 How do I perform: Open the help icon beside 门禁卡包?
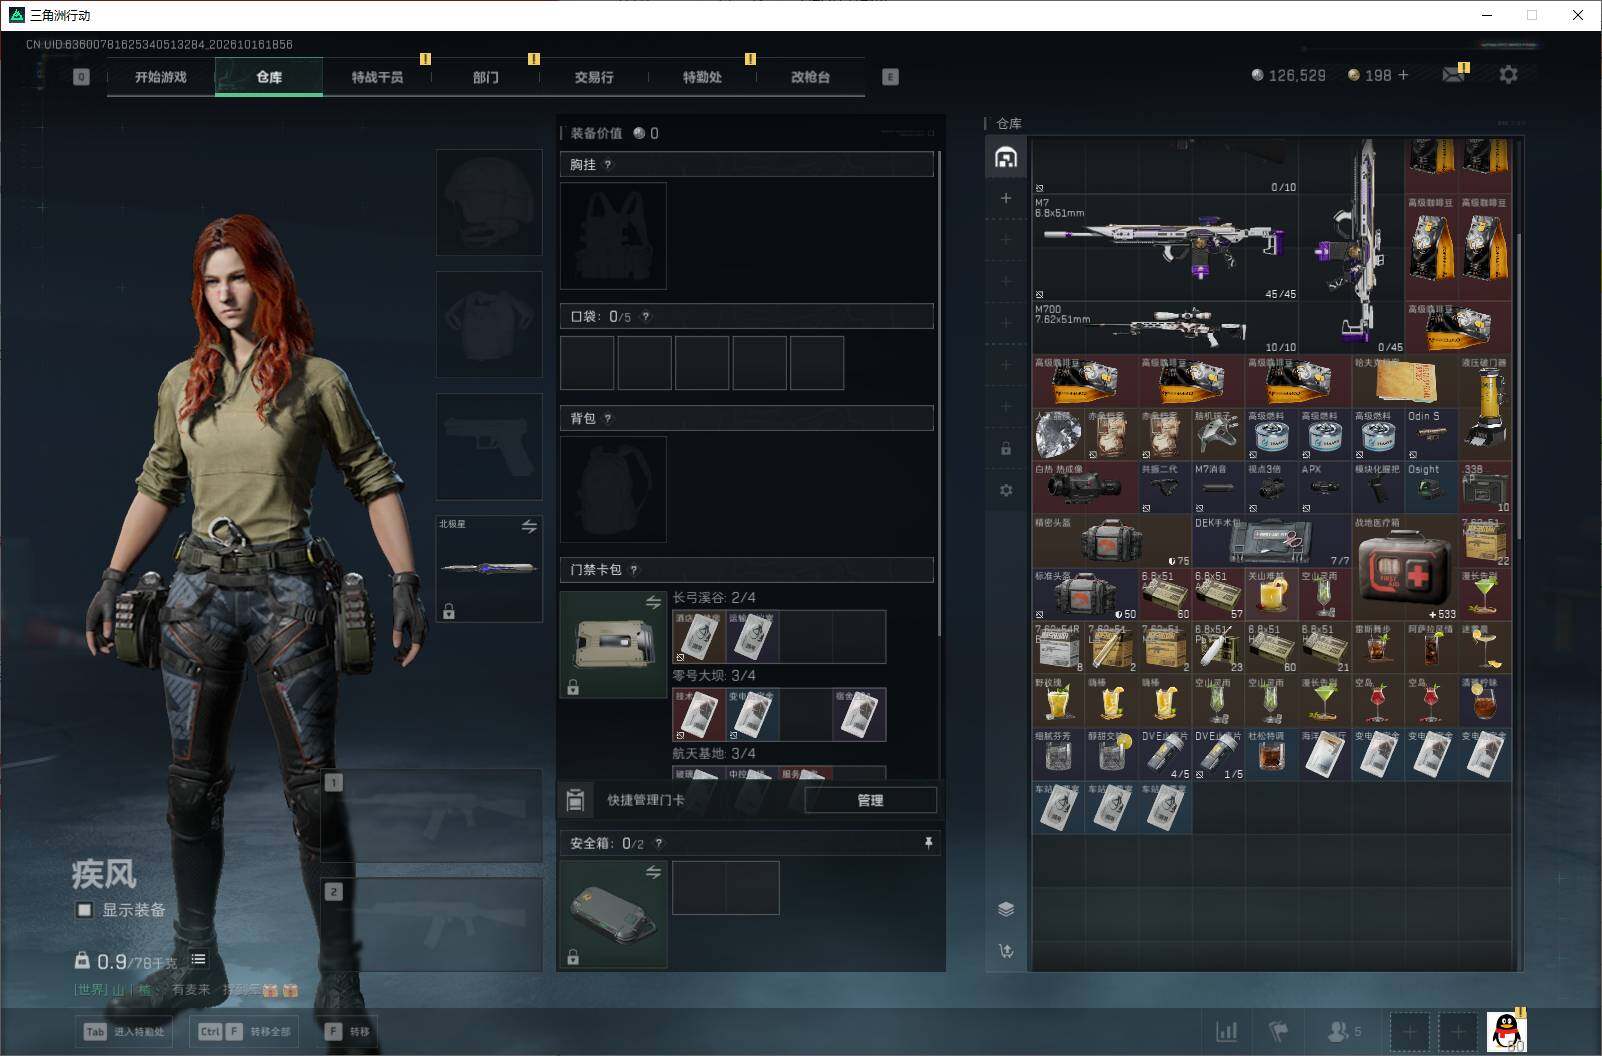634,570
